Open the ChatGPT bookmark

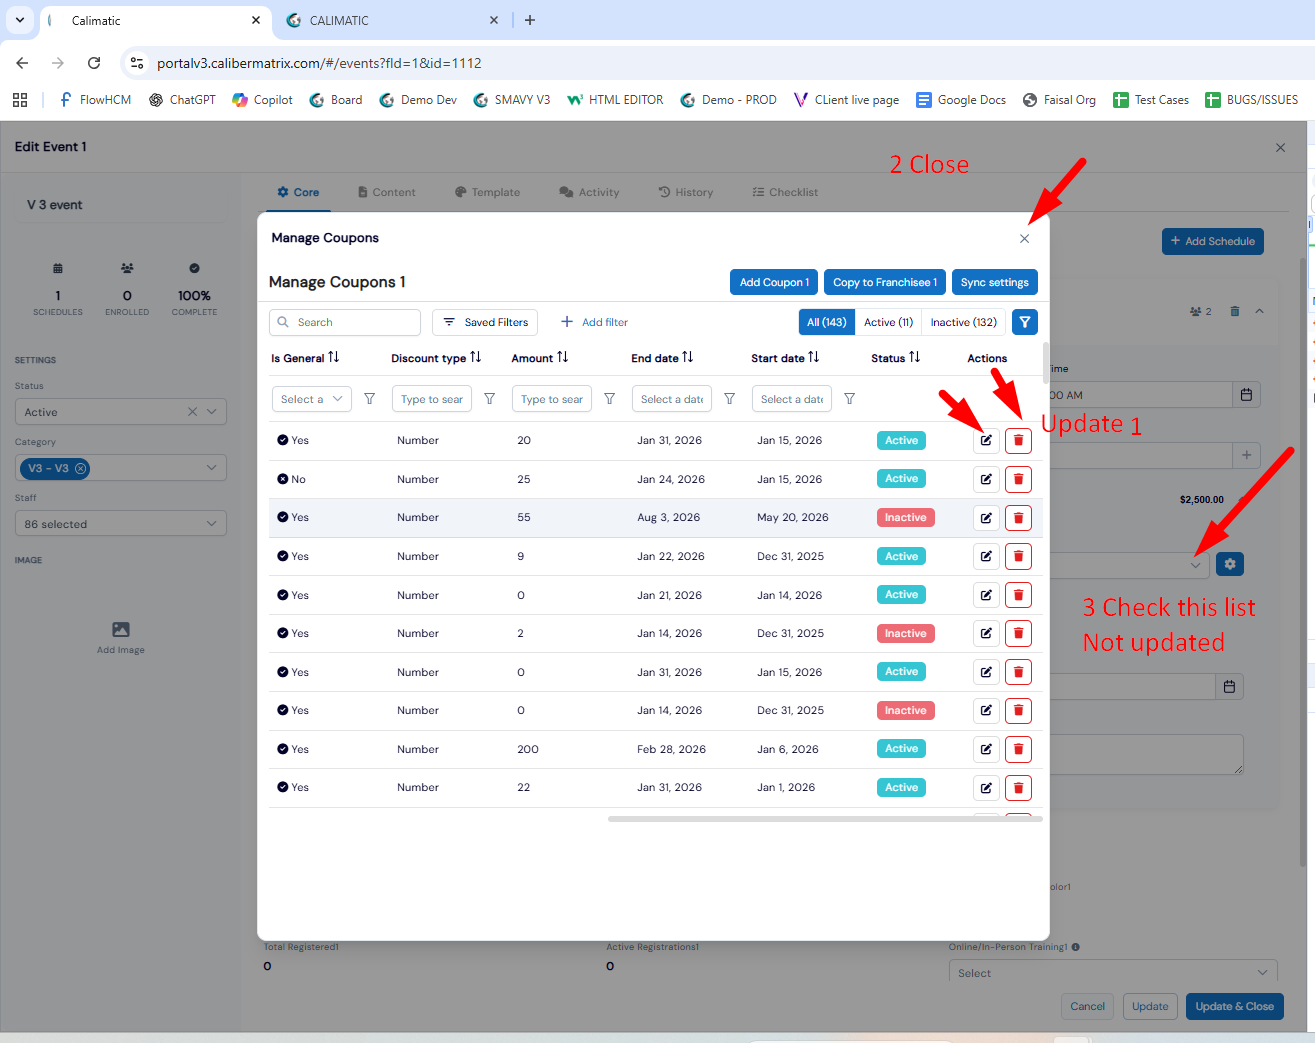[x=182, y=100]
